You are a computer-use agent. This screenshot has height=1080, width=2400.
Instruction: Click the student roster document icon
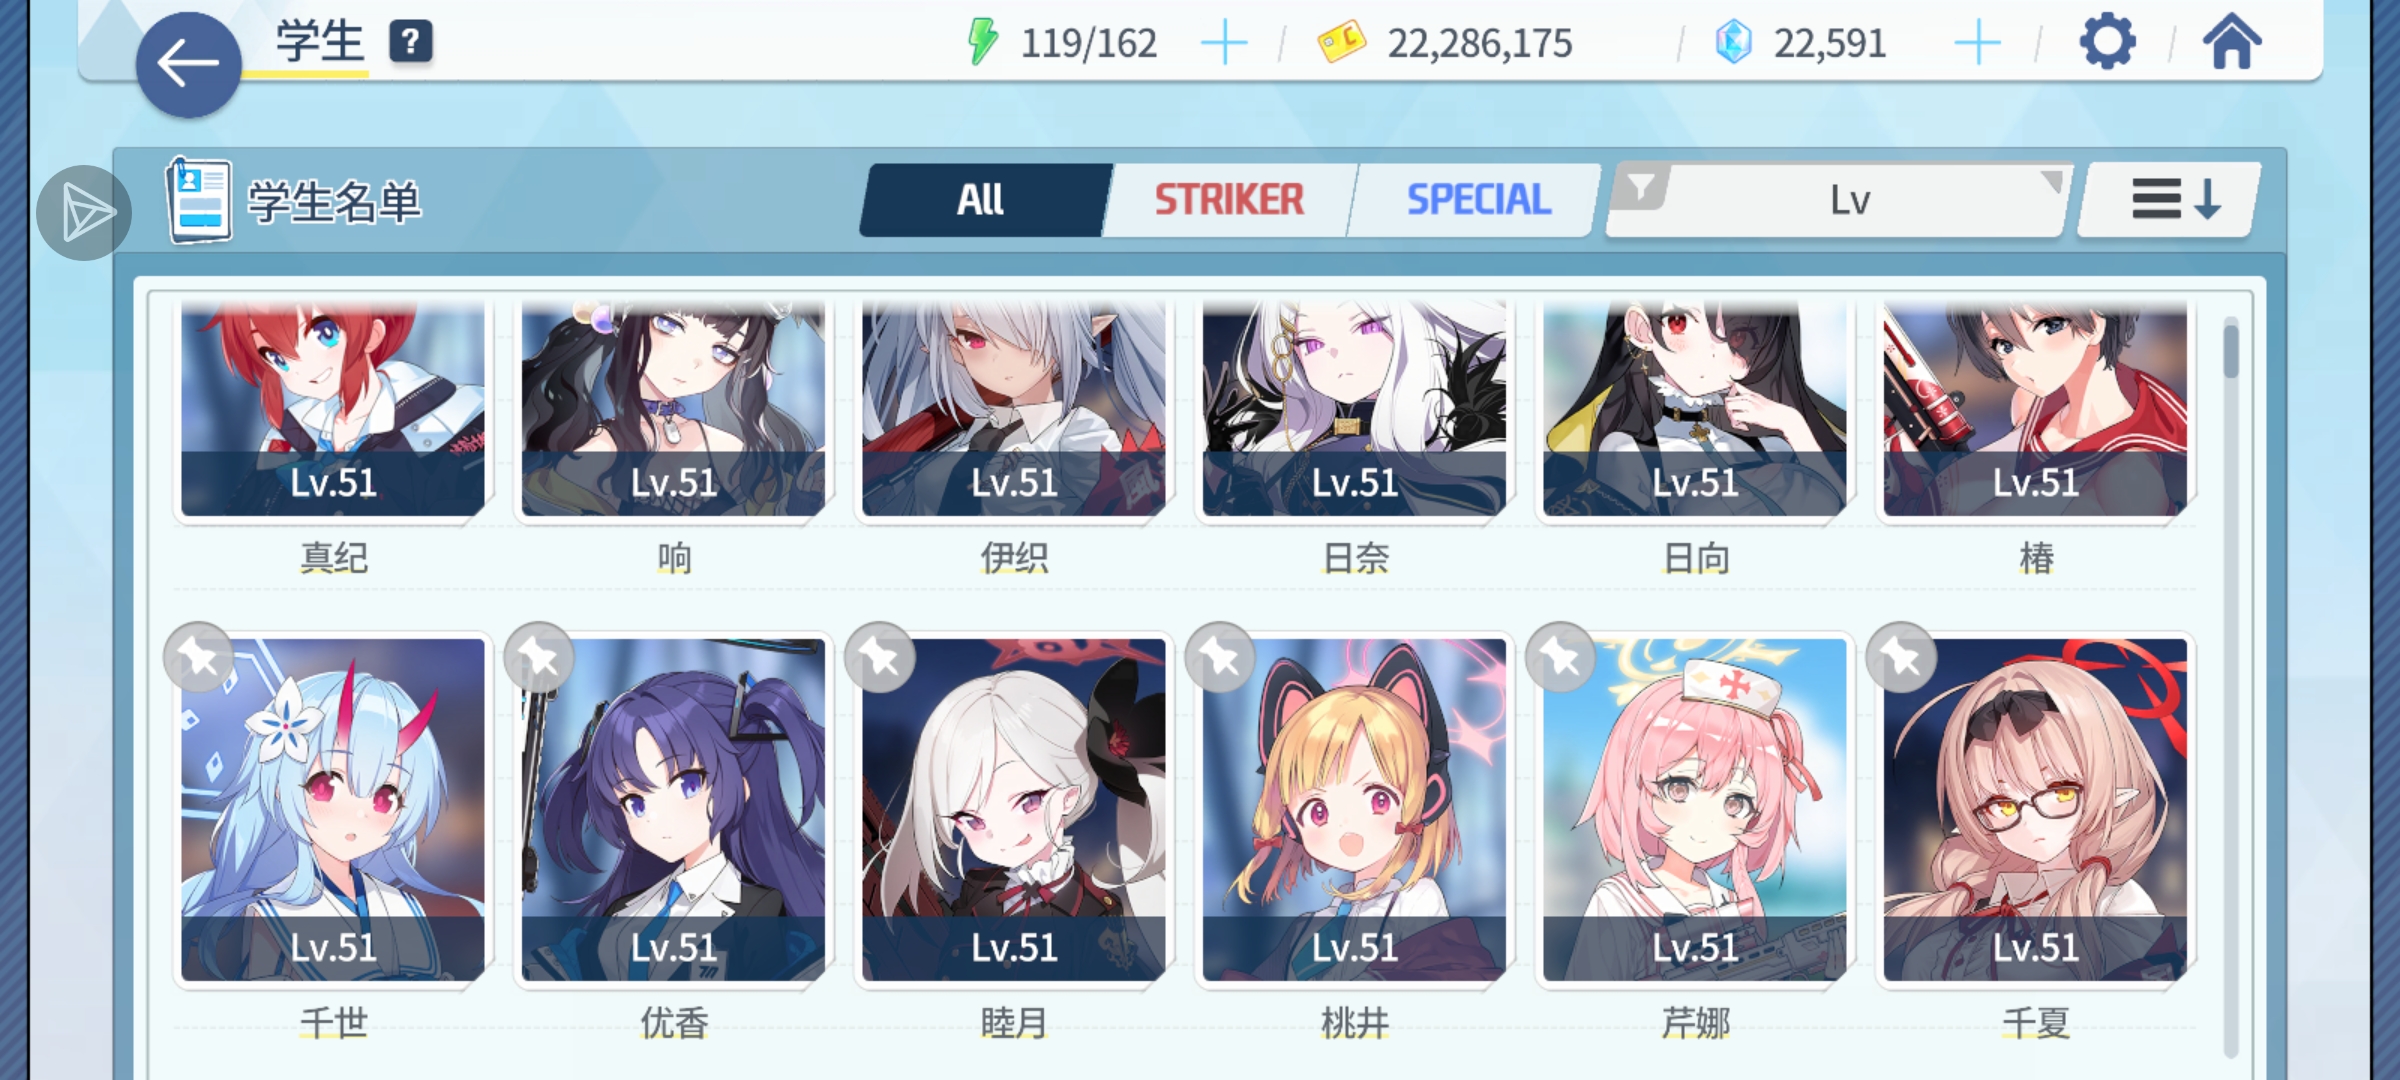coord(199,200)
